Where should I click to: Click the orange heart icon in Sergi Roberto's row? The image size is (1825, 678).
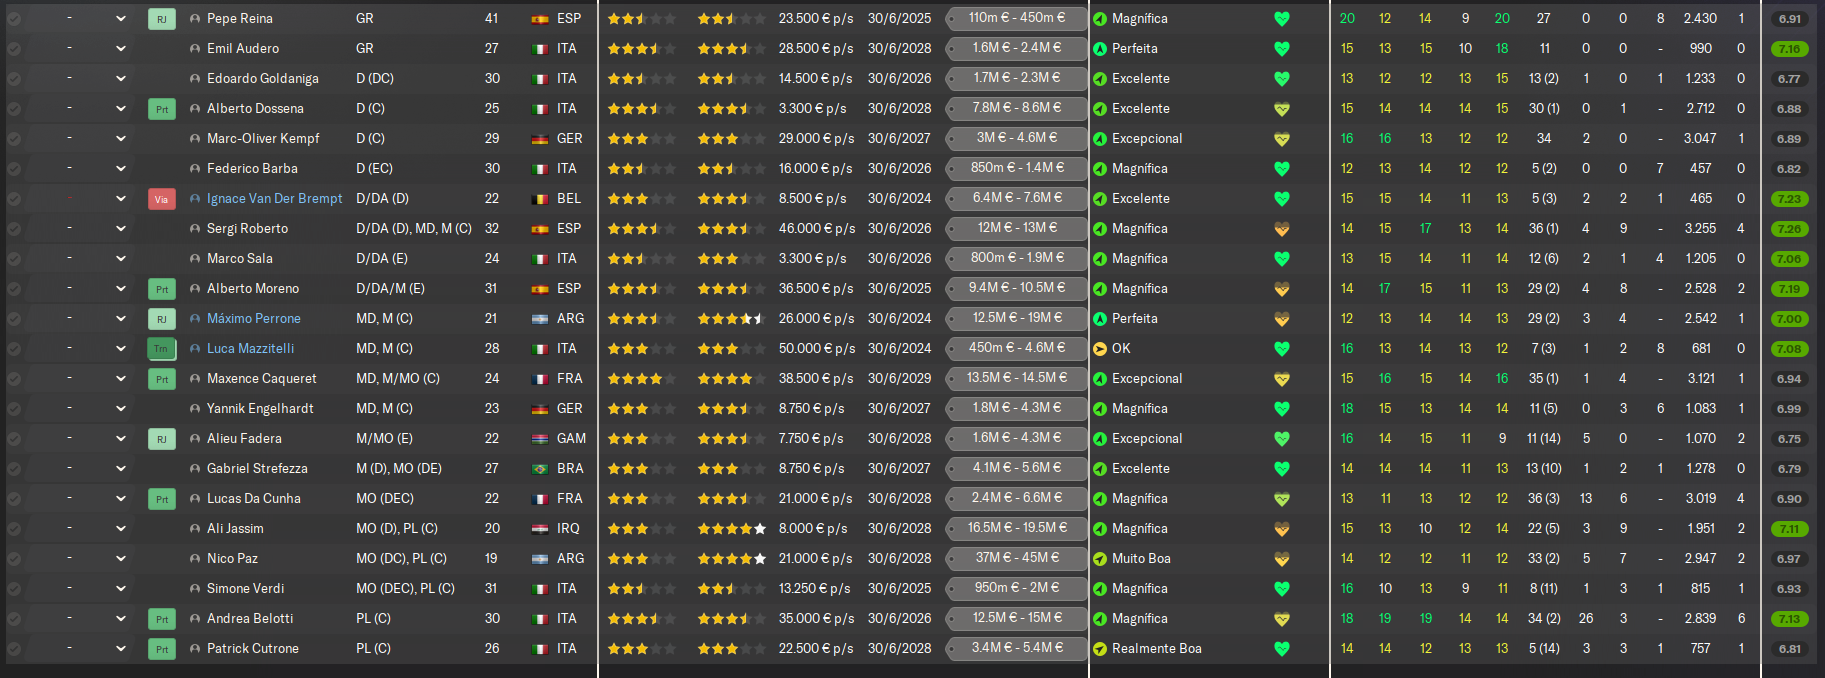click(x=1282, y=229)
